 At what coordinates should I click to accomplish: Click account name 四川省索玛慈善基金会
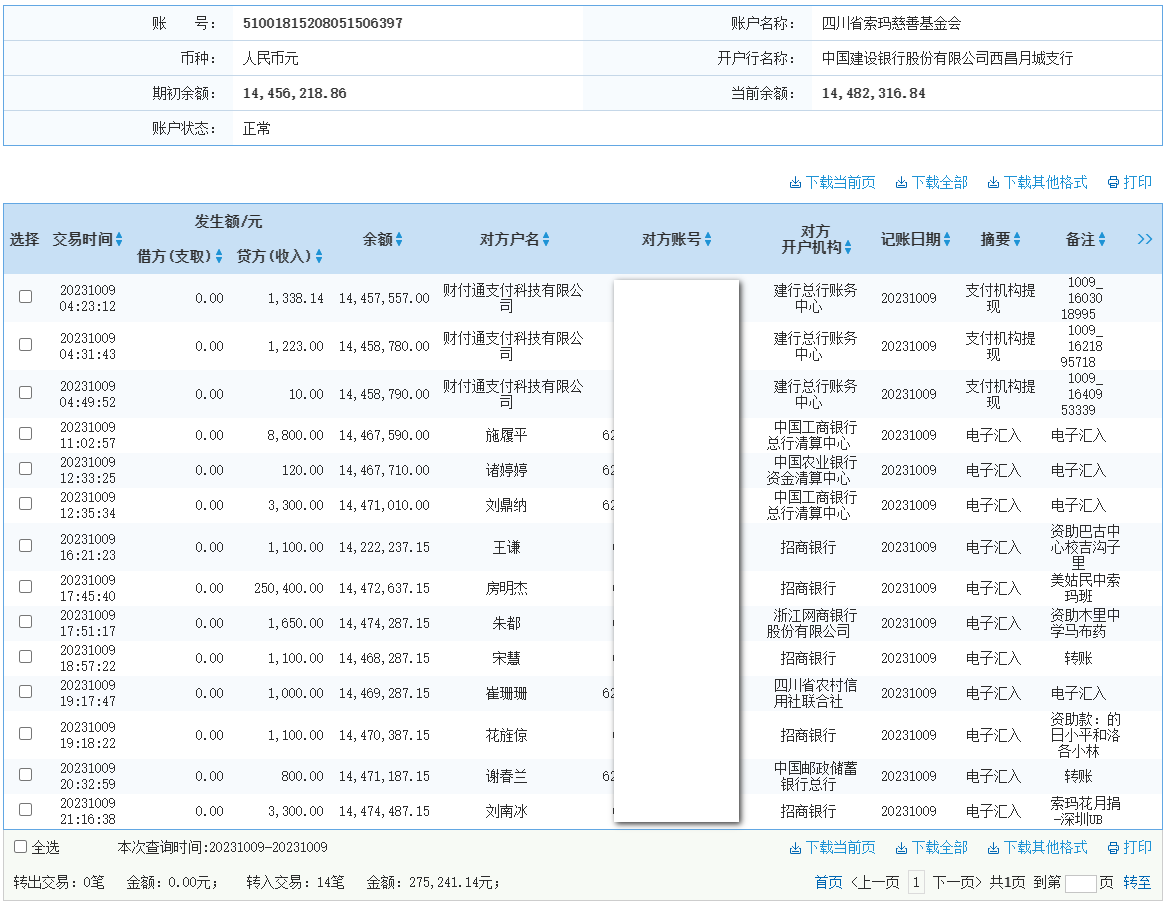click(891, 23)
